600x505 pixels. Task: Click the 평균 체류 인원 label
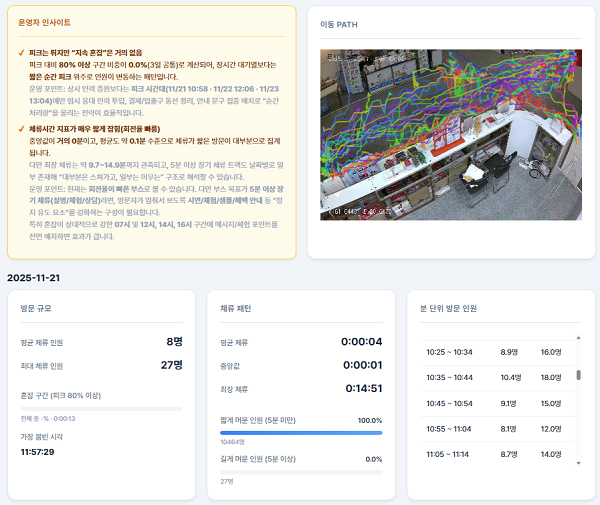(42, 342)
